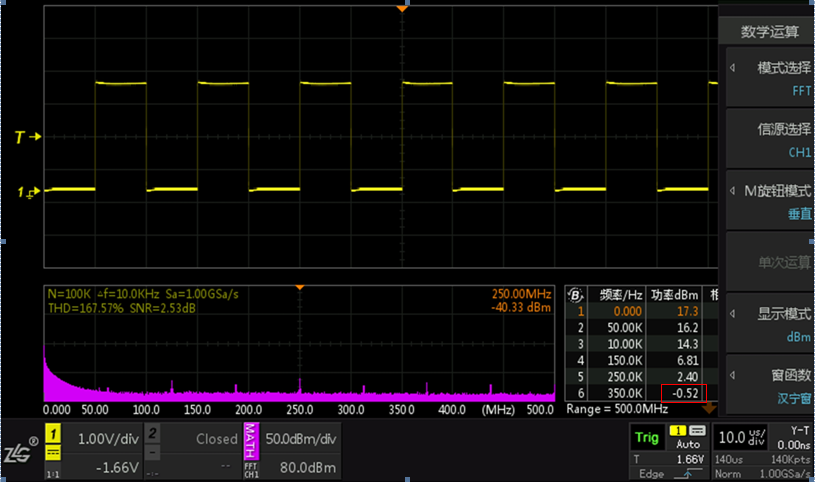Screen dimensions: 815x482
Task: Click the 数学运算 menu title
Action: click(768, 32)
